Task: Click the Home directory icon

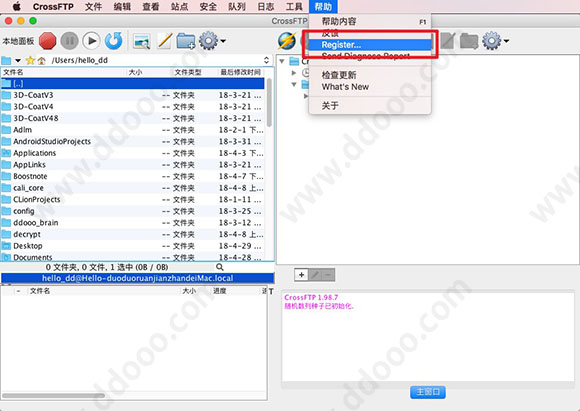Action: [41, 60]
